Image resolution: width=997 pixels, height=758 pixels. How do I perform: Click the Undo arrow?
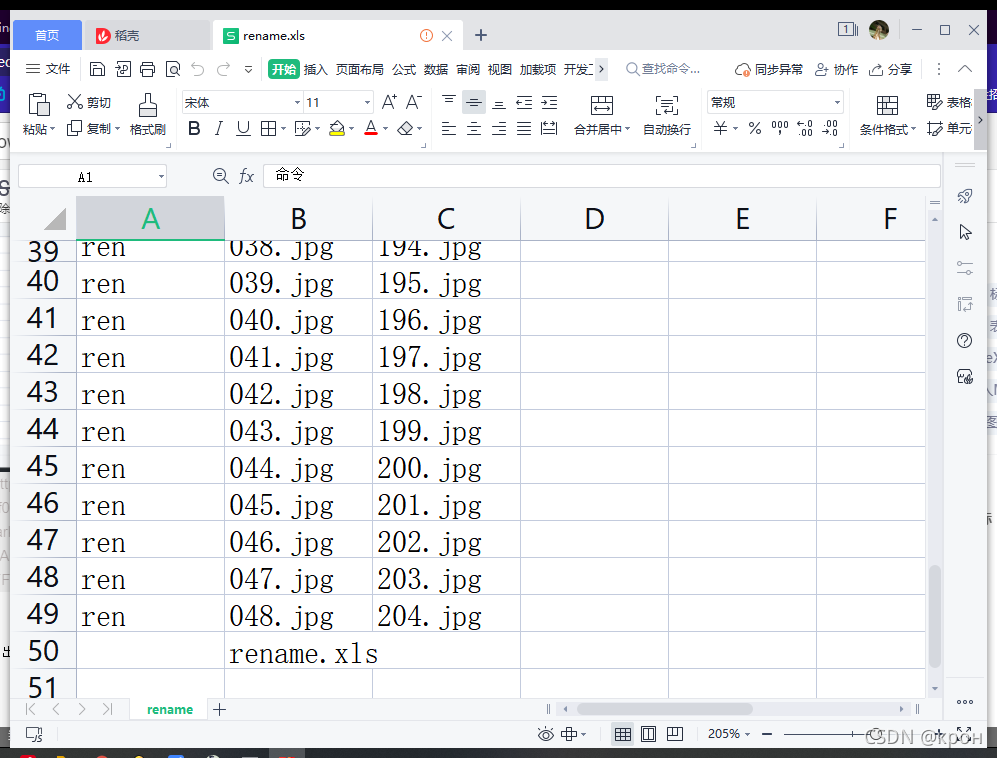pyautogui.click(x=198, y=69)
